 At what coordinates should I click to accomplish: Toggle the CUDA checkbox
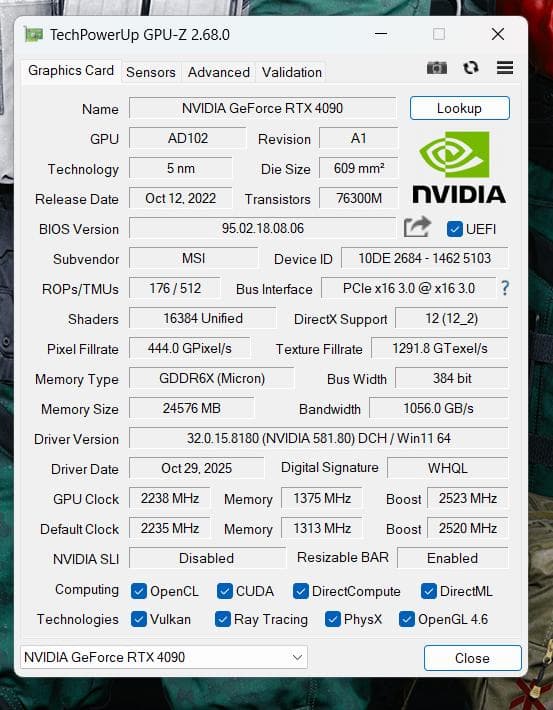(x=225, y=591)
